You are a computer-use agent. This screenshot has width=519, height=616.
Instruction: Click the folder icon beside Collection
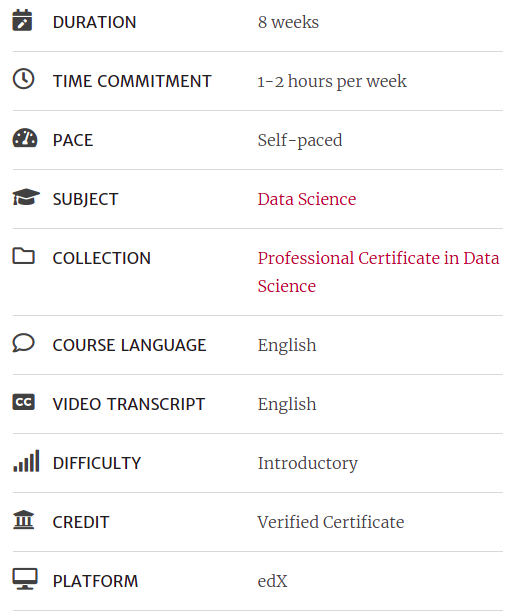[x=24, y=256]
